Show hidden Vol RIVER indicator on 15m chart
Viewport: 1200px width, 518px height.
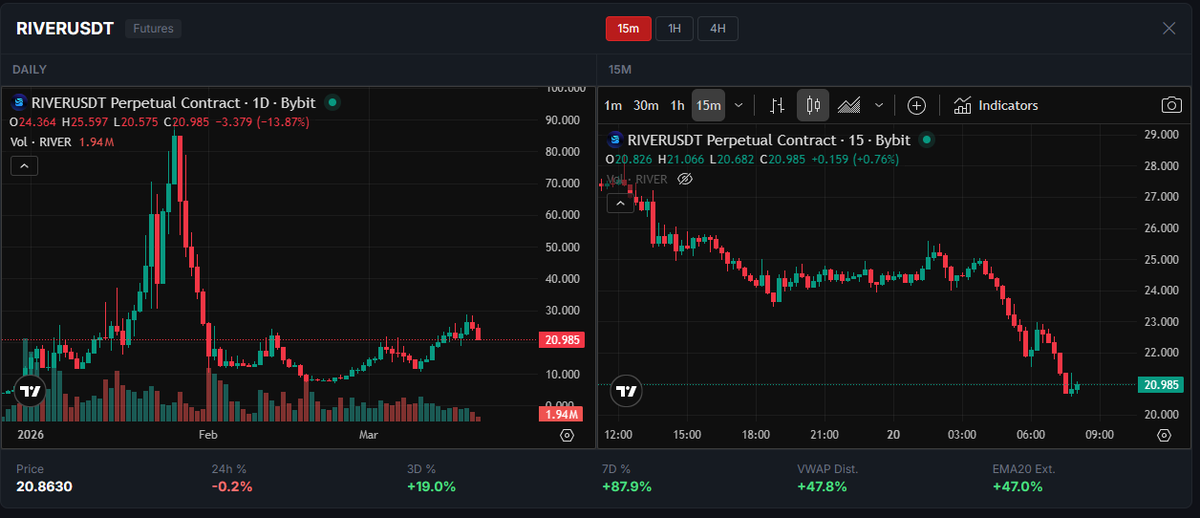685,179
